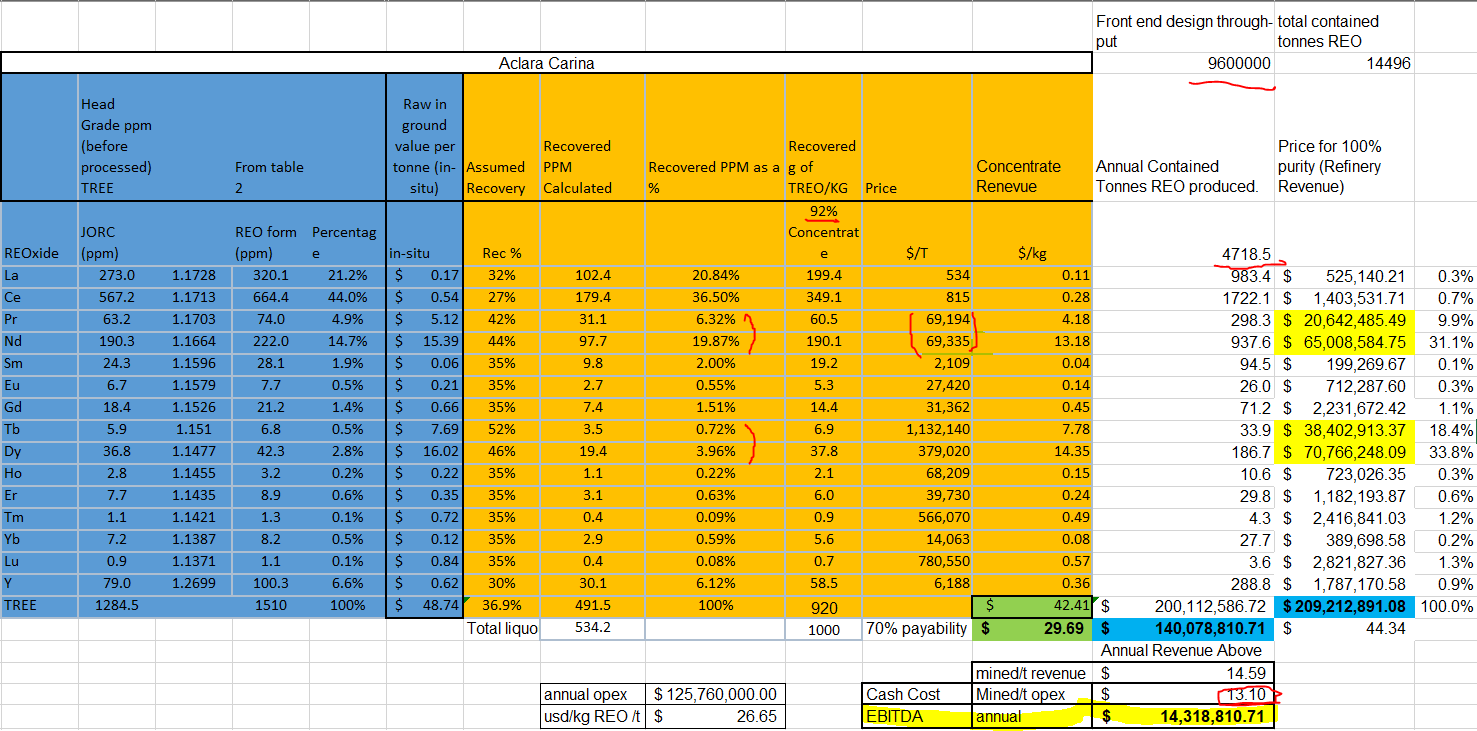Select the 'Dy' row label
Image resolution: width=1477 pixels, height=731 pixels.
pos(39,451)
